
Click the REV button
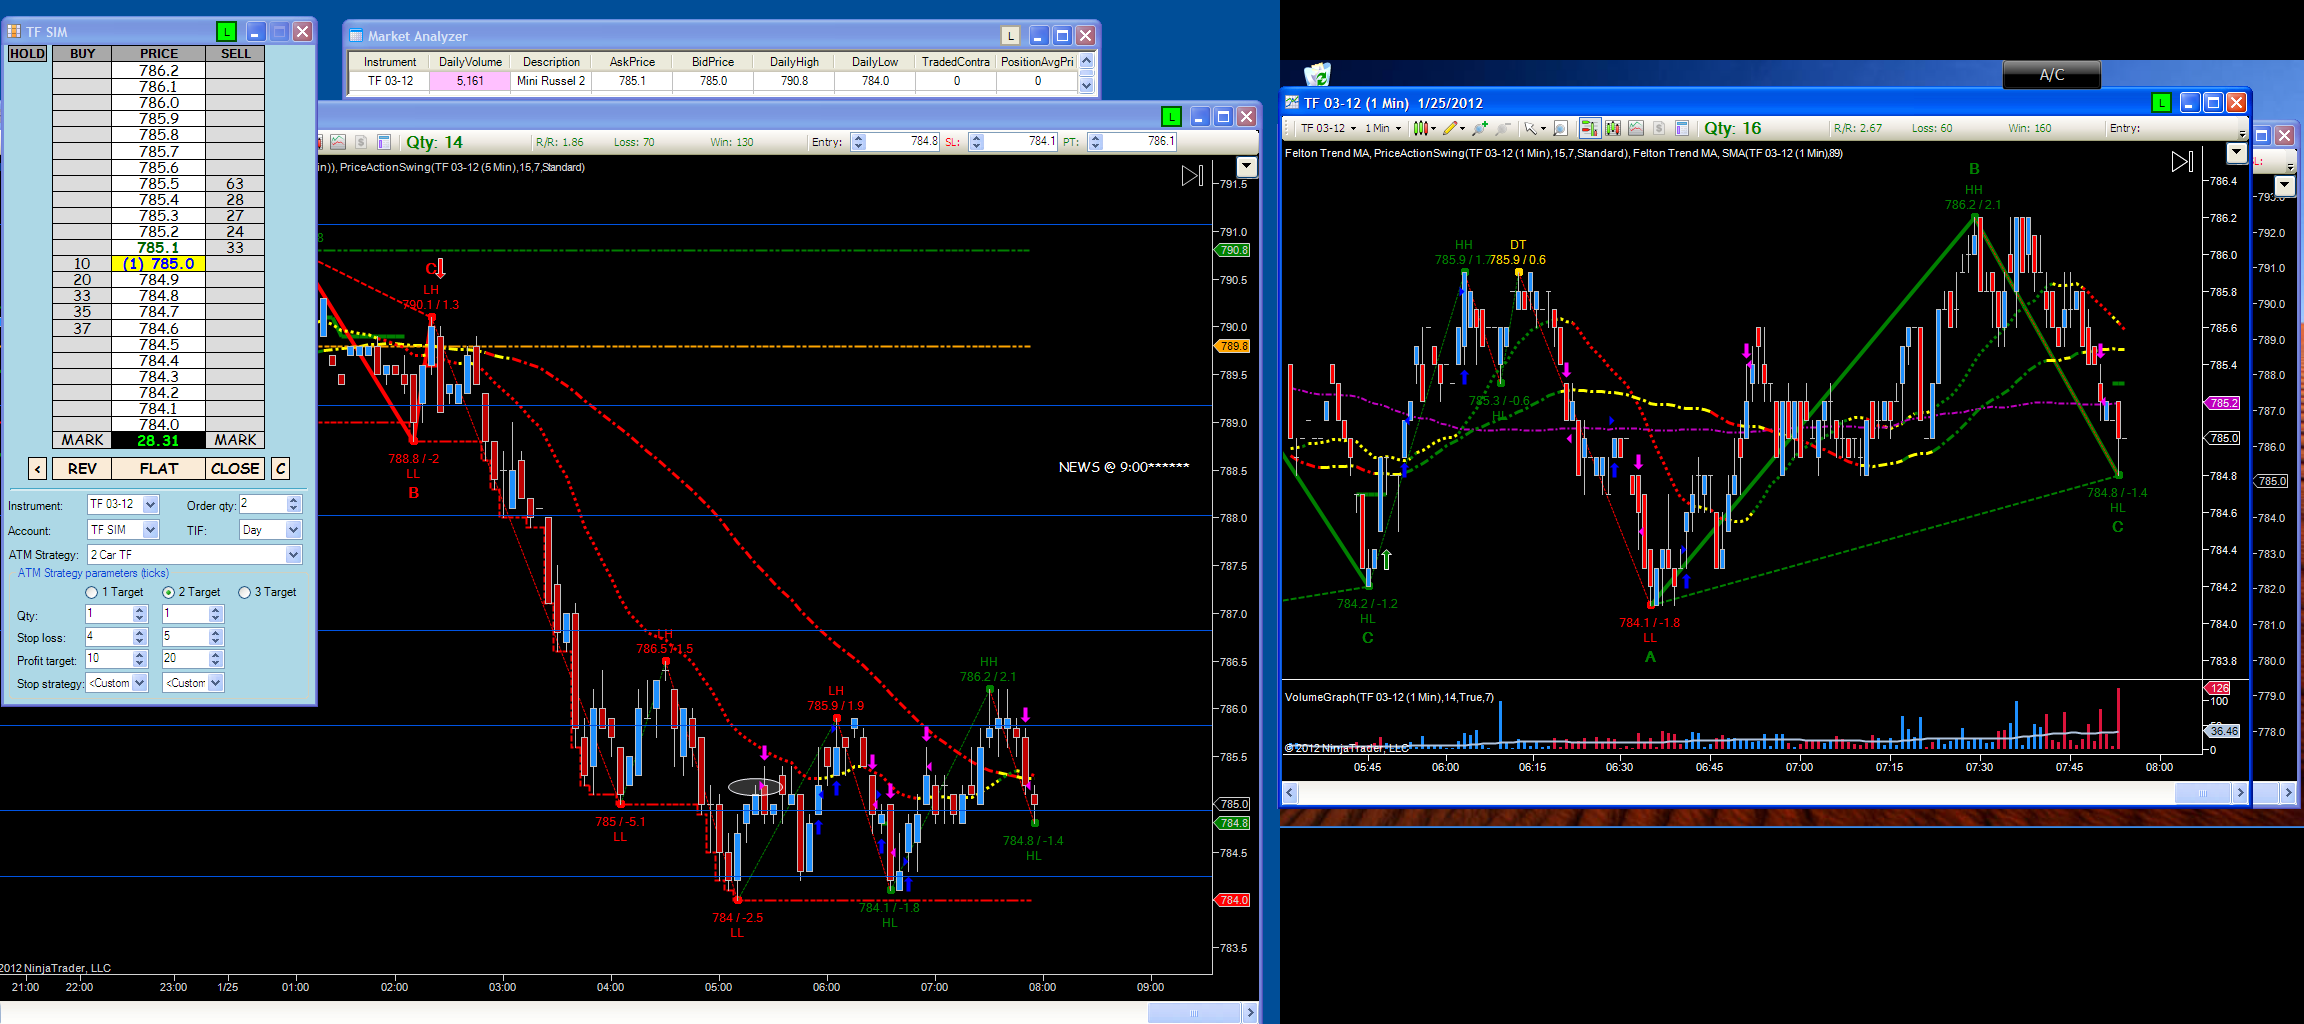(x=82, y=468)
